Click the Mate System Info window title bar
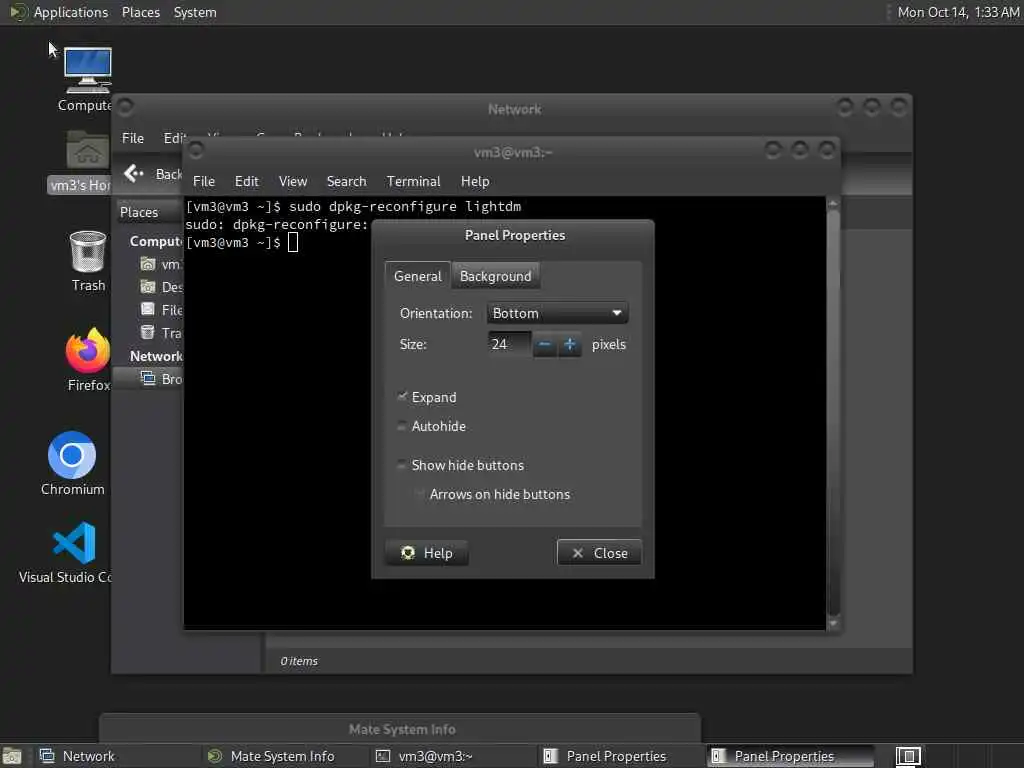The width and height of the screenshot is (1024, 768). (x=400, y=729)
